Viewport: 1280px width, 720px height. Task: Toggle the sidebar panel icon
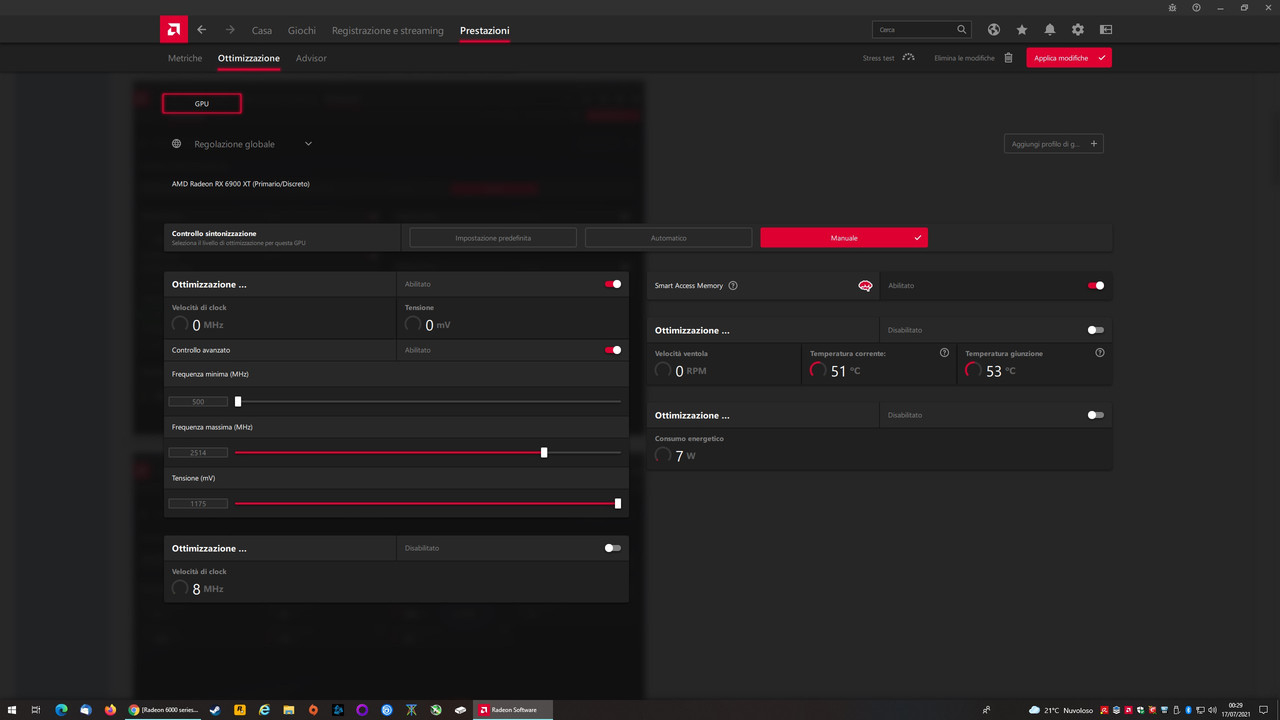click(1106, 30)
